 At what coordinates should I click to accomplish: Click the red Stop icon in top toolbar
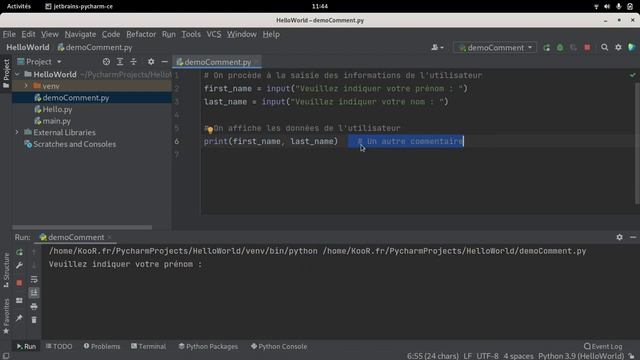587,48
